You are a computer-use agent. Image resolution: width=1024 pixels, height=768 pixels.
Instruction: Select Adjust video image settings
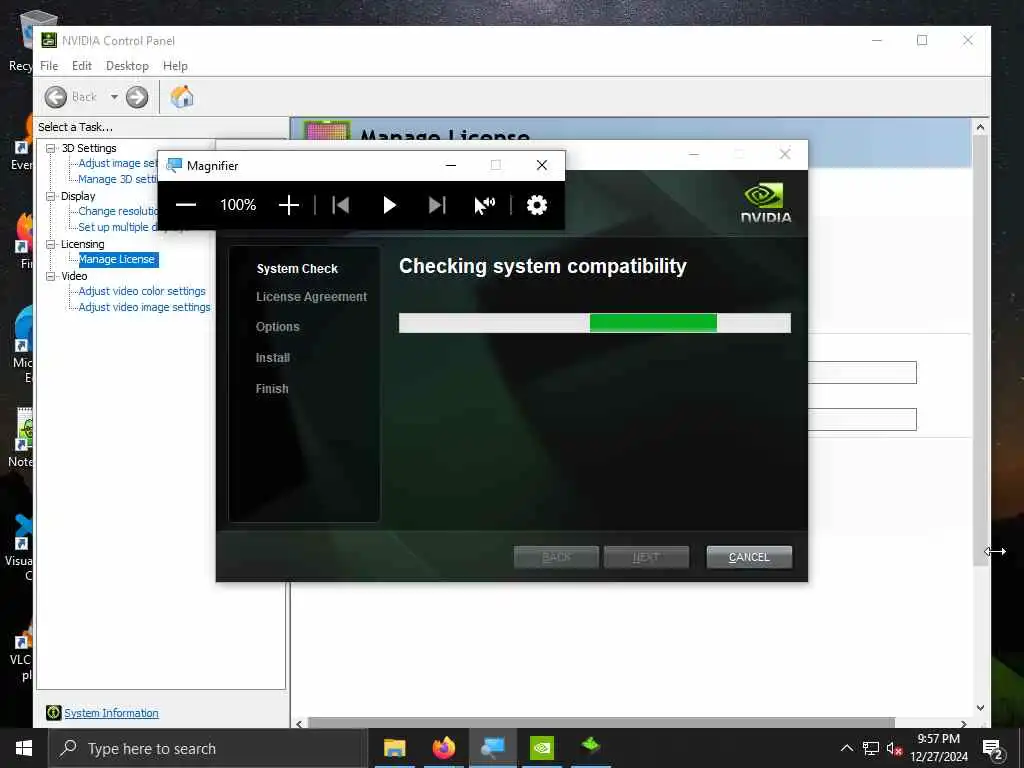click(x=144, y=307)
